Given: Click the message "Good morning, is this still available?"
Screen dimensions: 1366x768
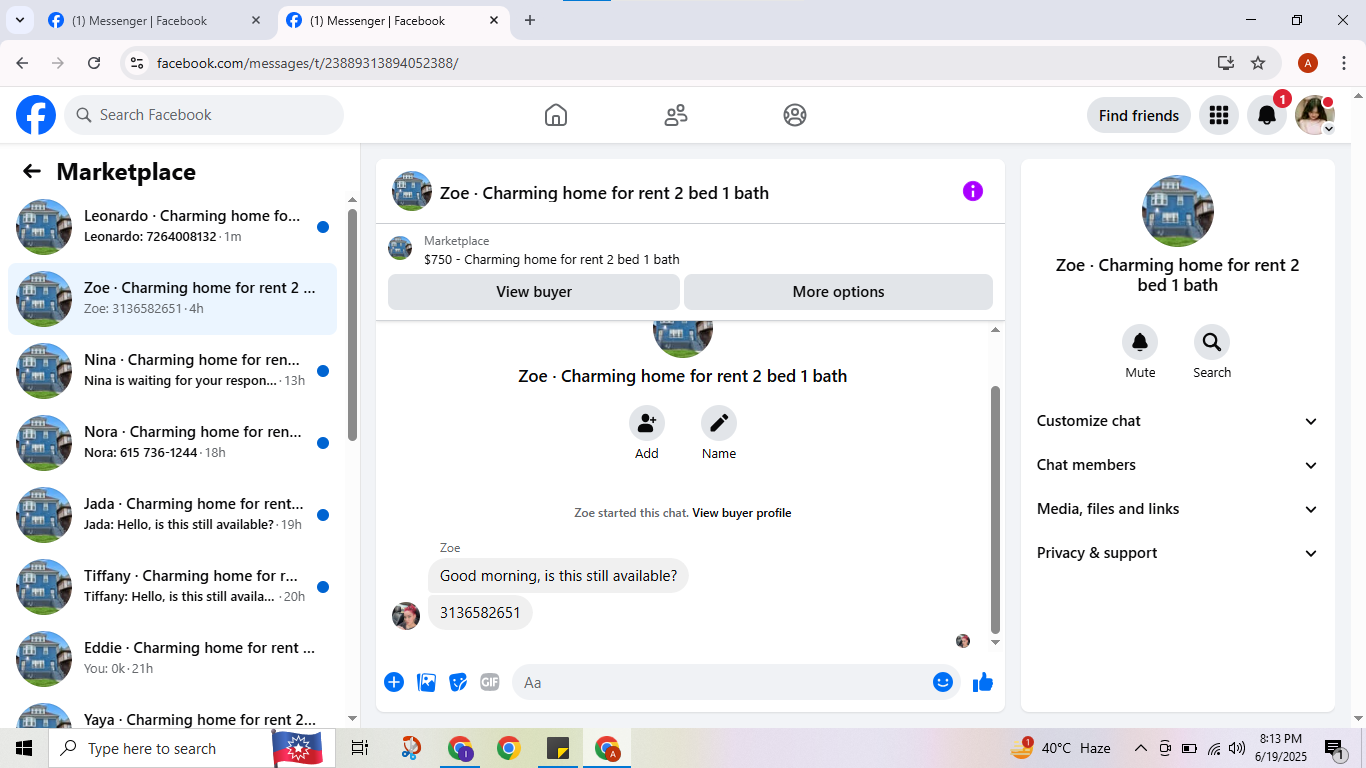Looking at the screenshot, I should (558, 576).
